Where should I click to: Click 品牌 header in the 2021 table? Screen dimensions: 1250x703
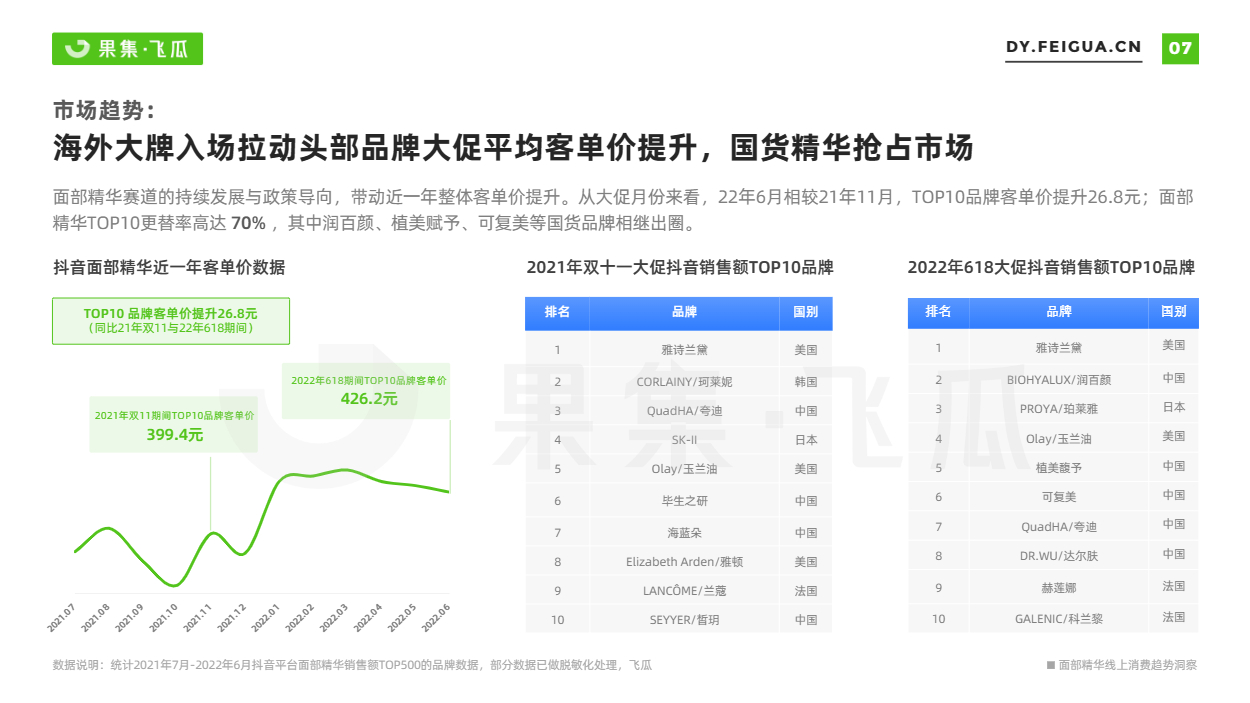pyautogui.click(x=684, y=312)
